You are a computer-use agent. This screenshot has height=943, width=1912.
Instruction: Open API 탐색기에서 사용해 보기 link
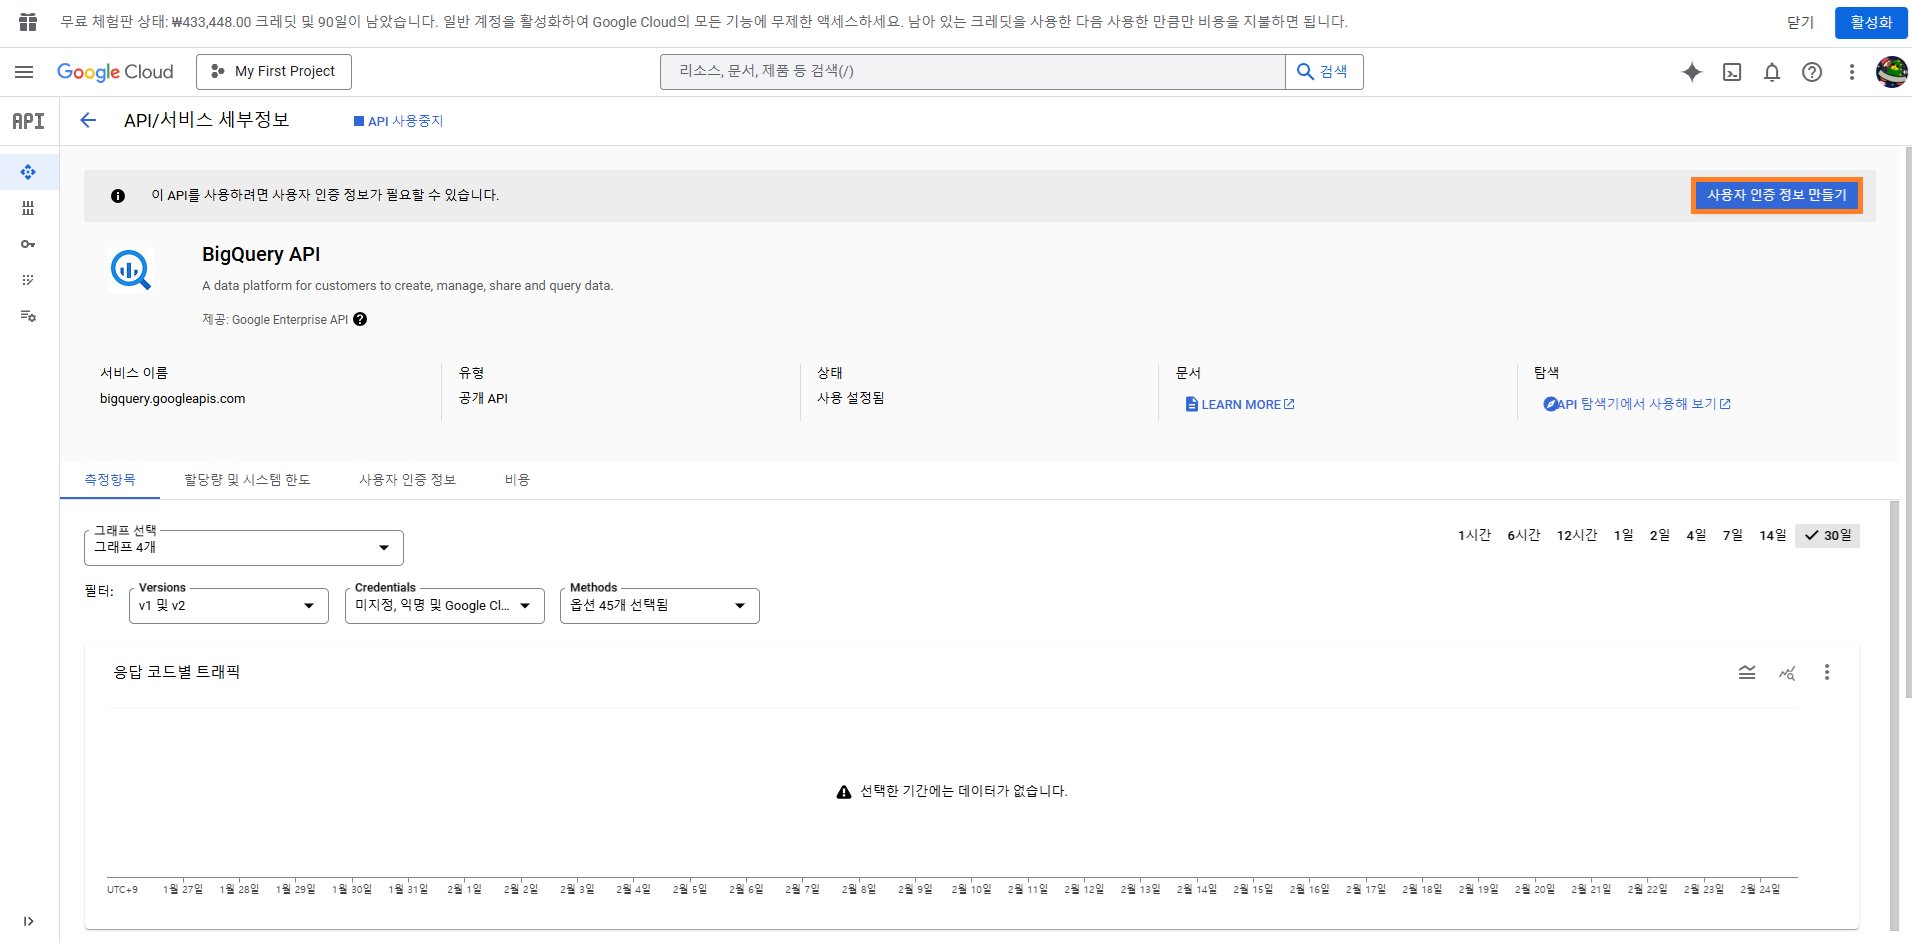coord(1637,404)
